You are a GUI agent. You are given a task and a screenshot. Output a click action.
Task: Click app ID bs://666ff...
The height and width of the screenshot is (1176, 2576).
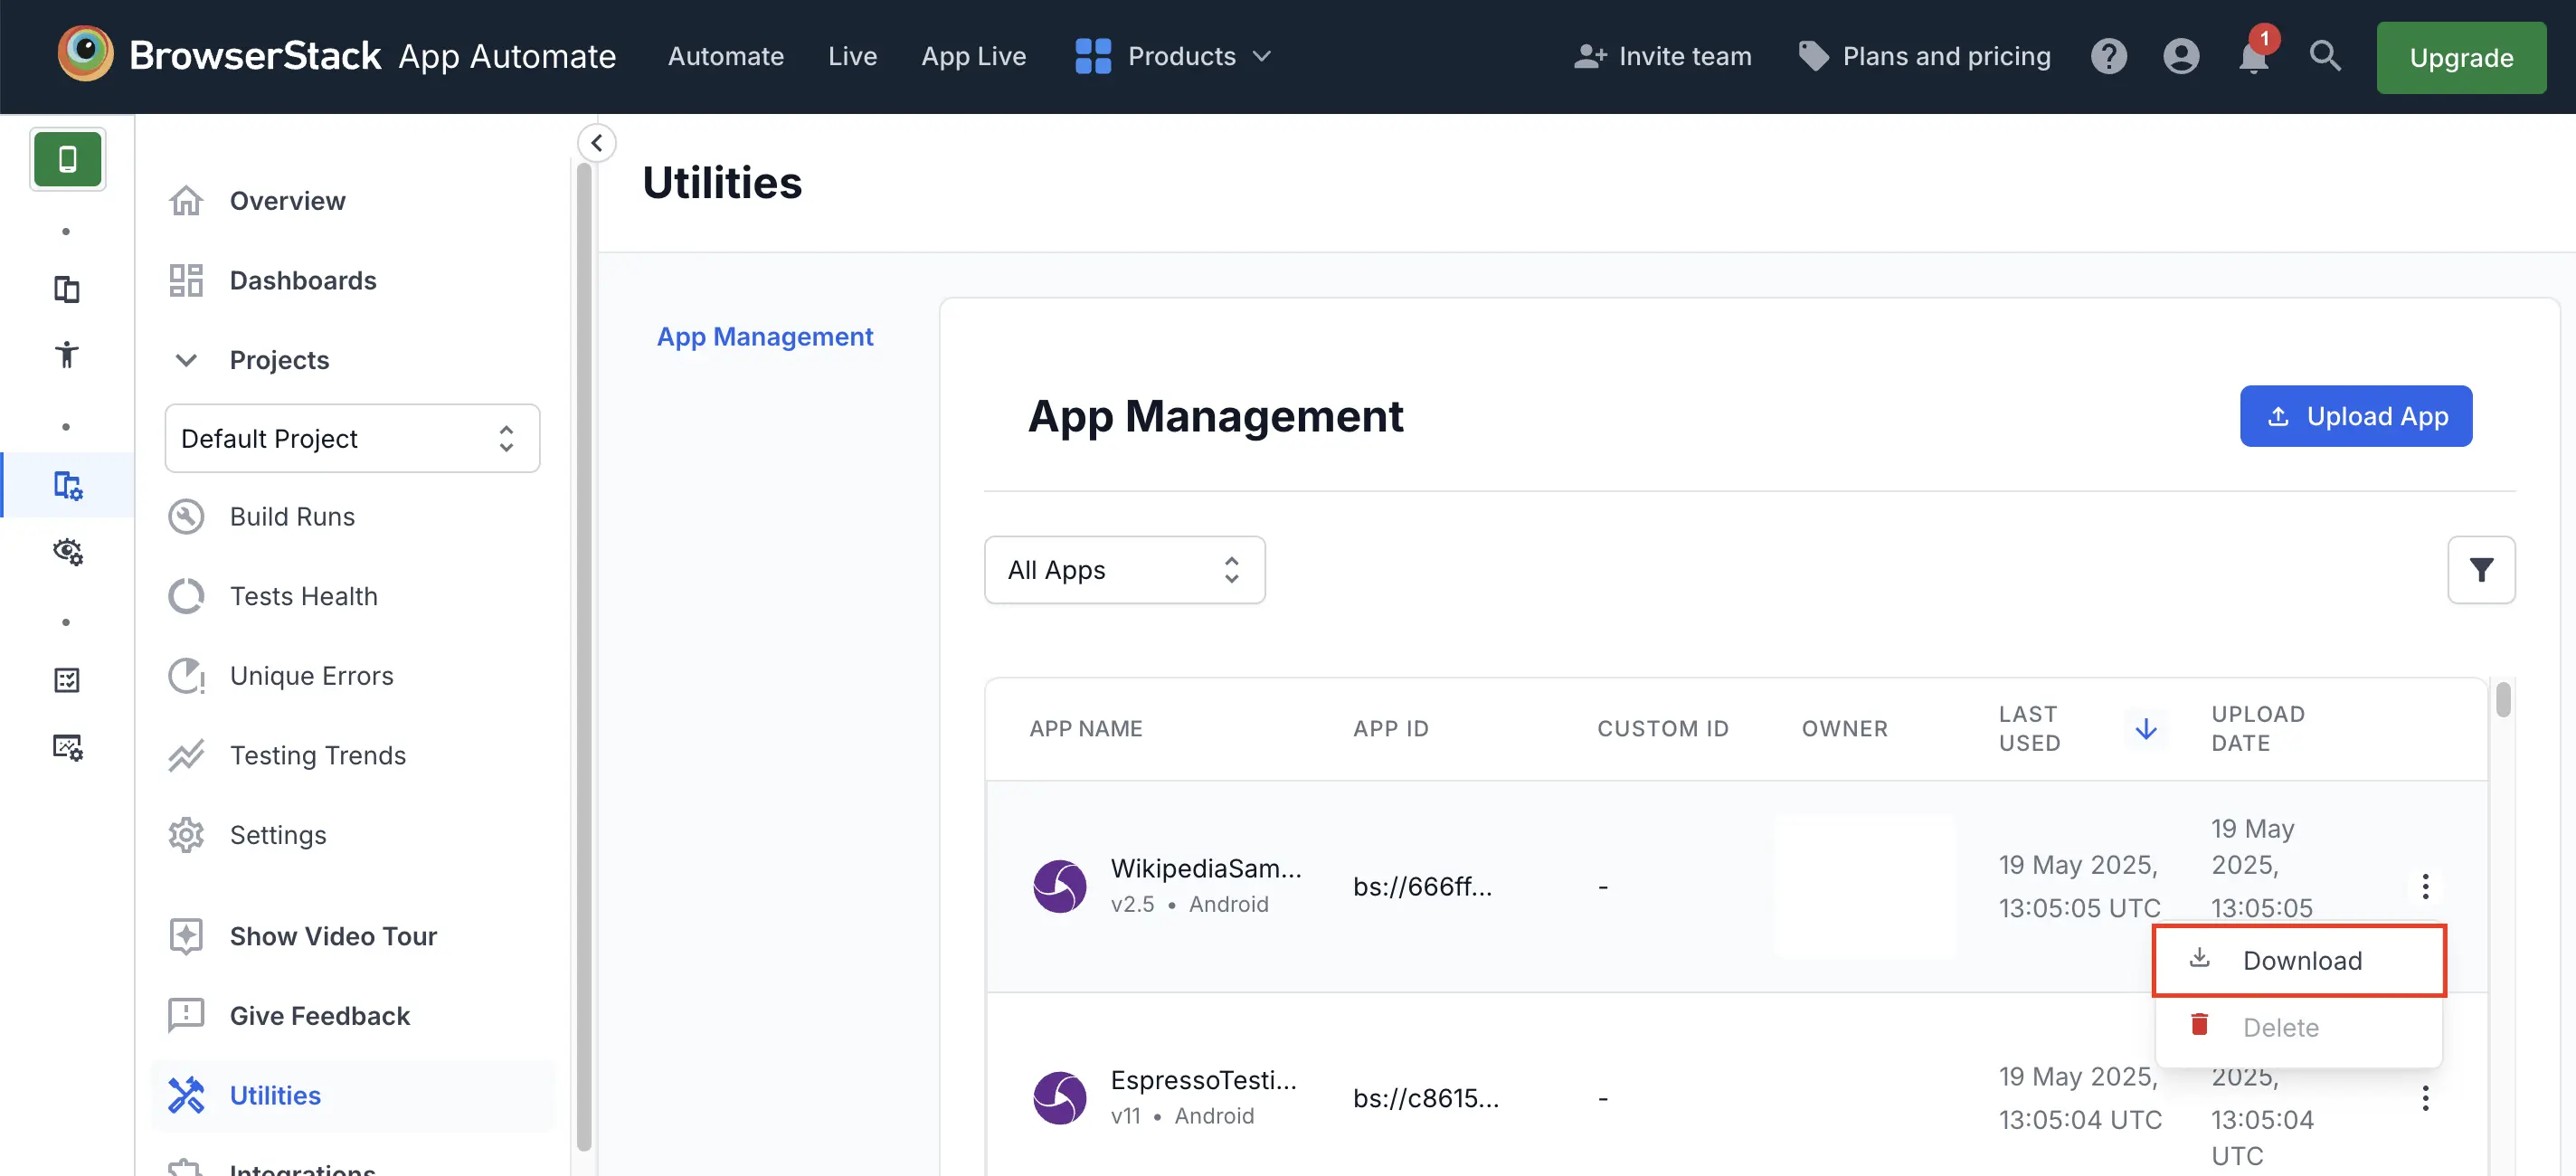pos(1422,886)
